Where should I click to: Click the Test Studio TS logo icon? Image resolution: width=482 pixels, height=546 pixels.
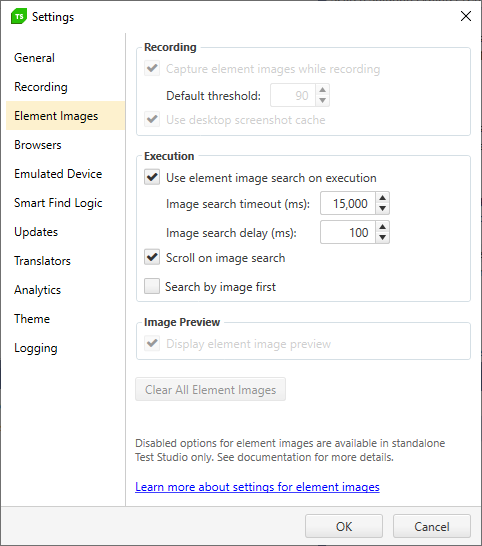pyautogui.click(x=19, y=16)
